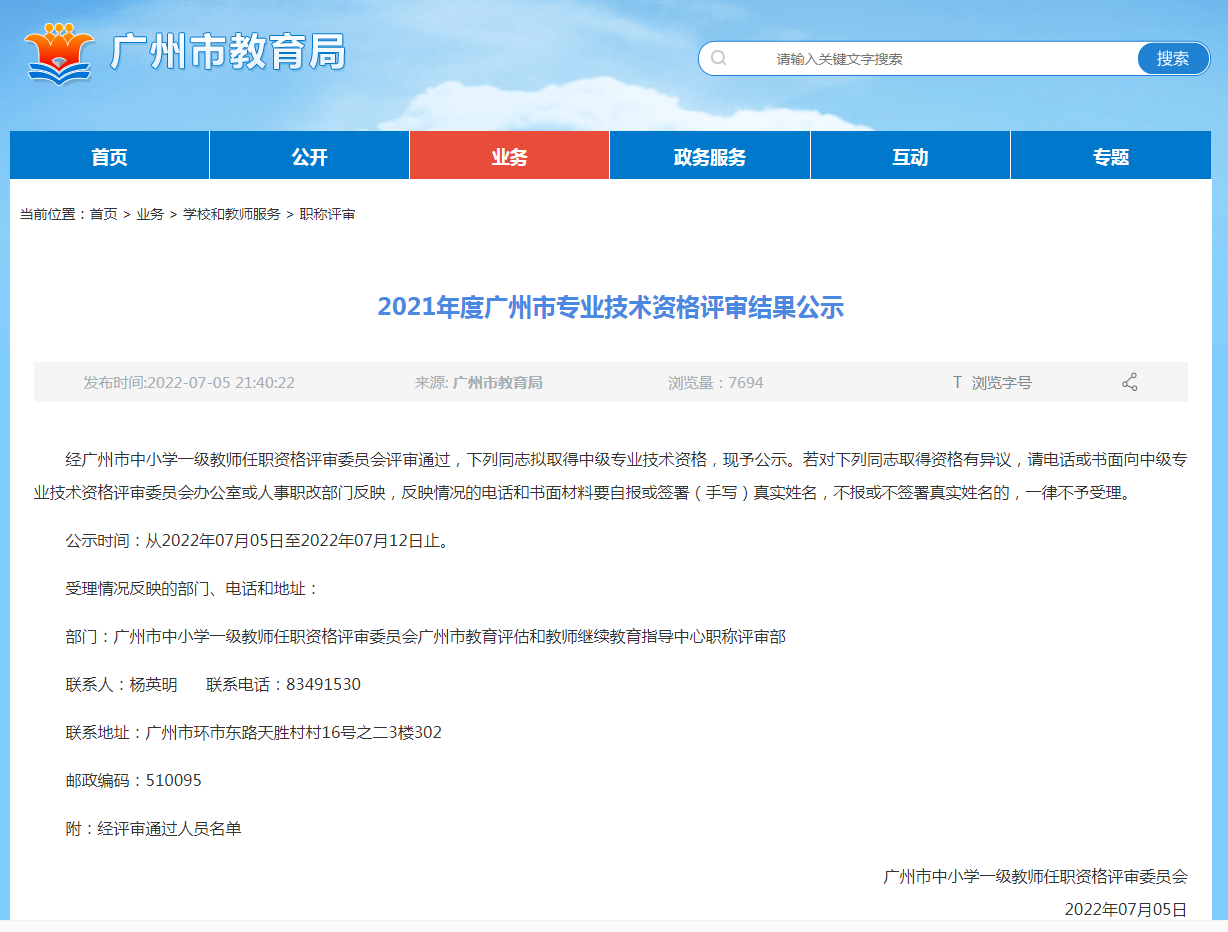Click 浏览字号 font size control
1228x932 pixels.
(x=1001, y=382)
